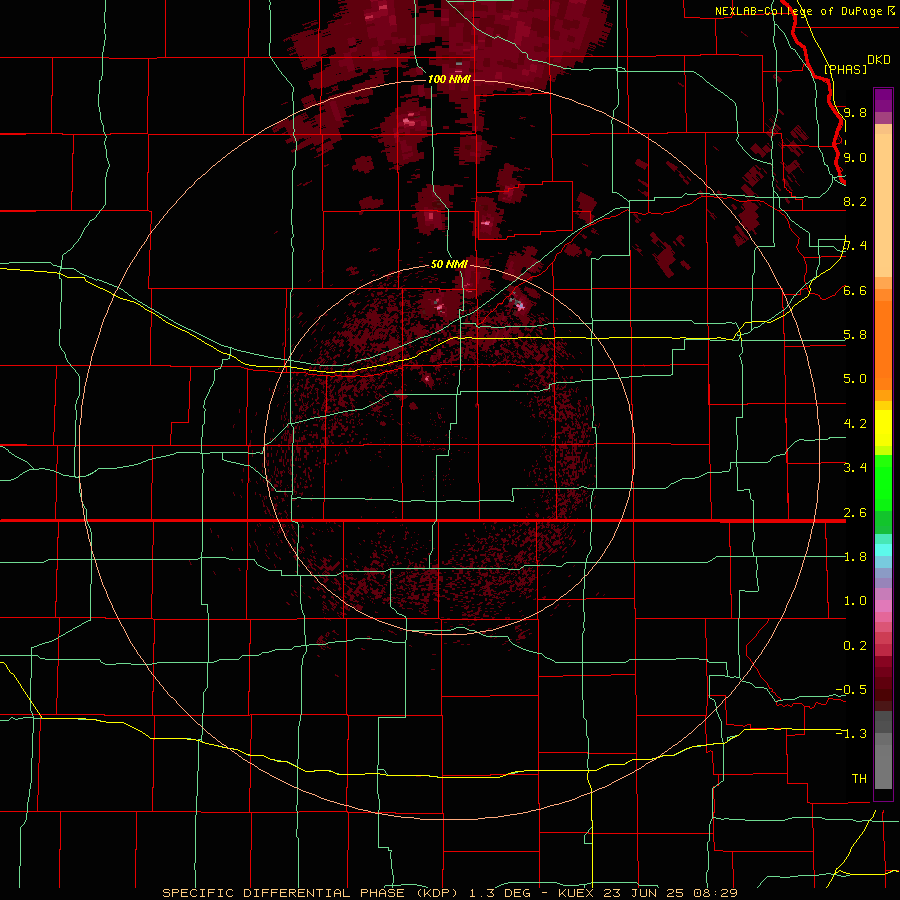Select the -0.5 scale value
900x900 pixels.
click(851, 689)
